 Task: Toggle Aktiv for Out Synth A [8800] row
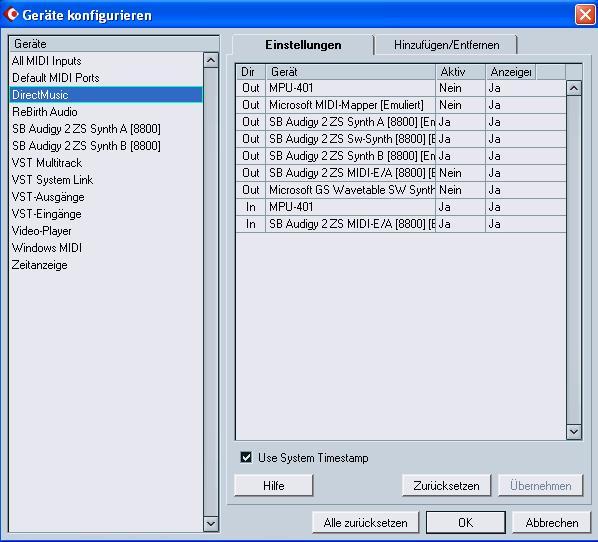click(x=460, y=122)
